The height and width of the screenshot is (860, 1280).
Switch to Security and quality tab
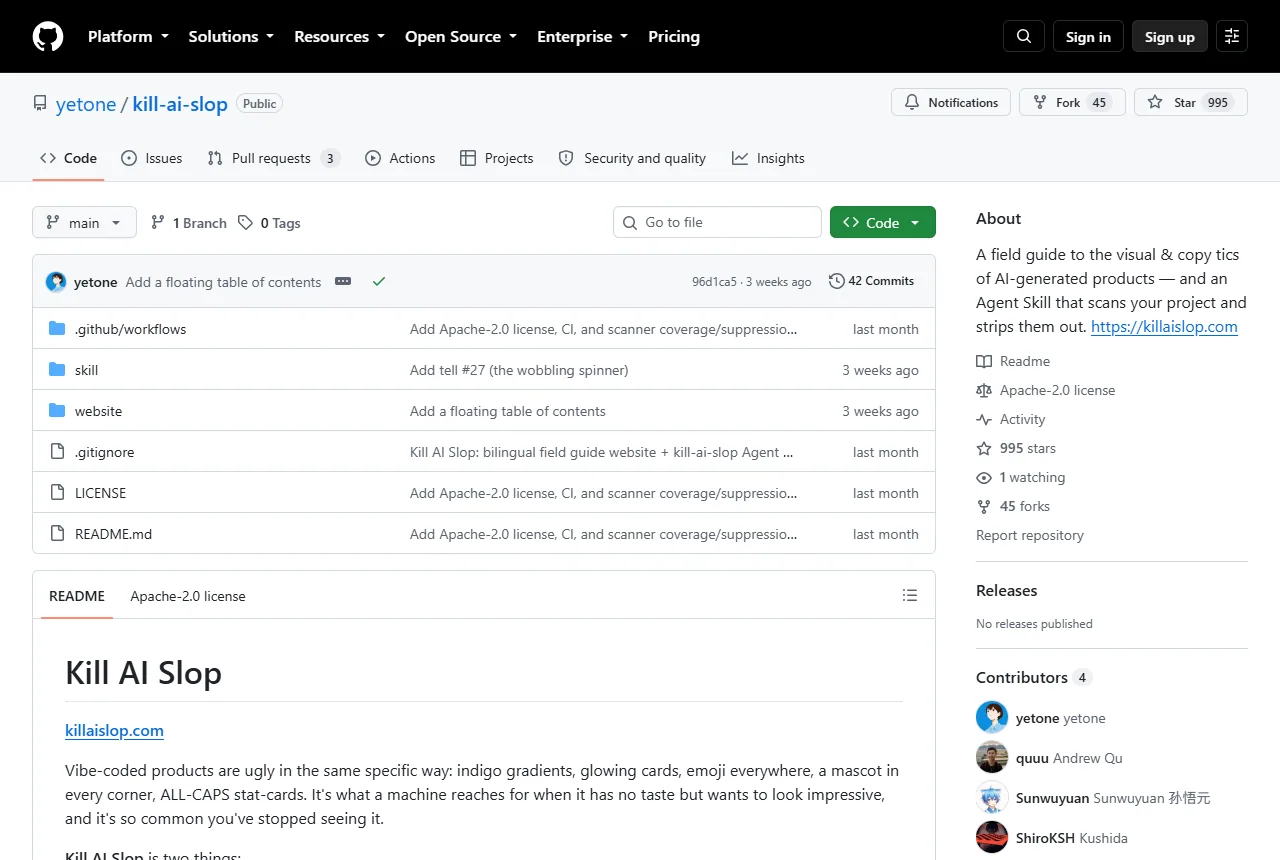pos(632,158)
